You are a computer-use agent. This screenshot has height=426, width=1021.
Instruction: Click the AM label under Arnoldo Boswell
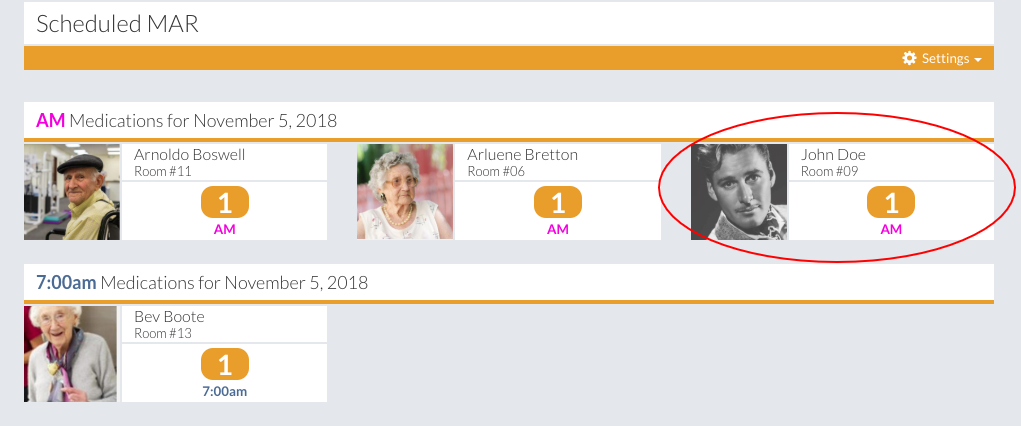225,229
